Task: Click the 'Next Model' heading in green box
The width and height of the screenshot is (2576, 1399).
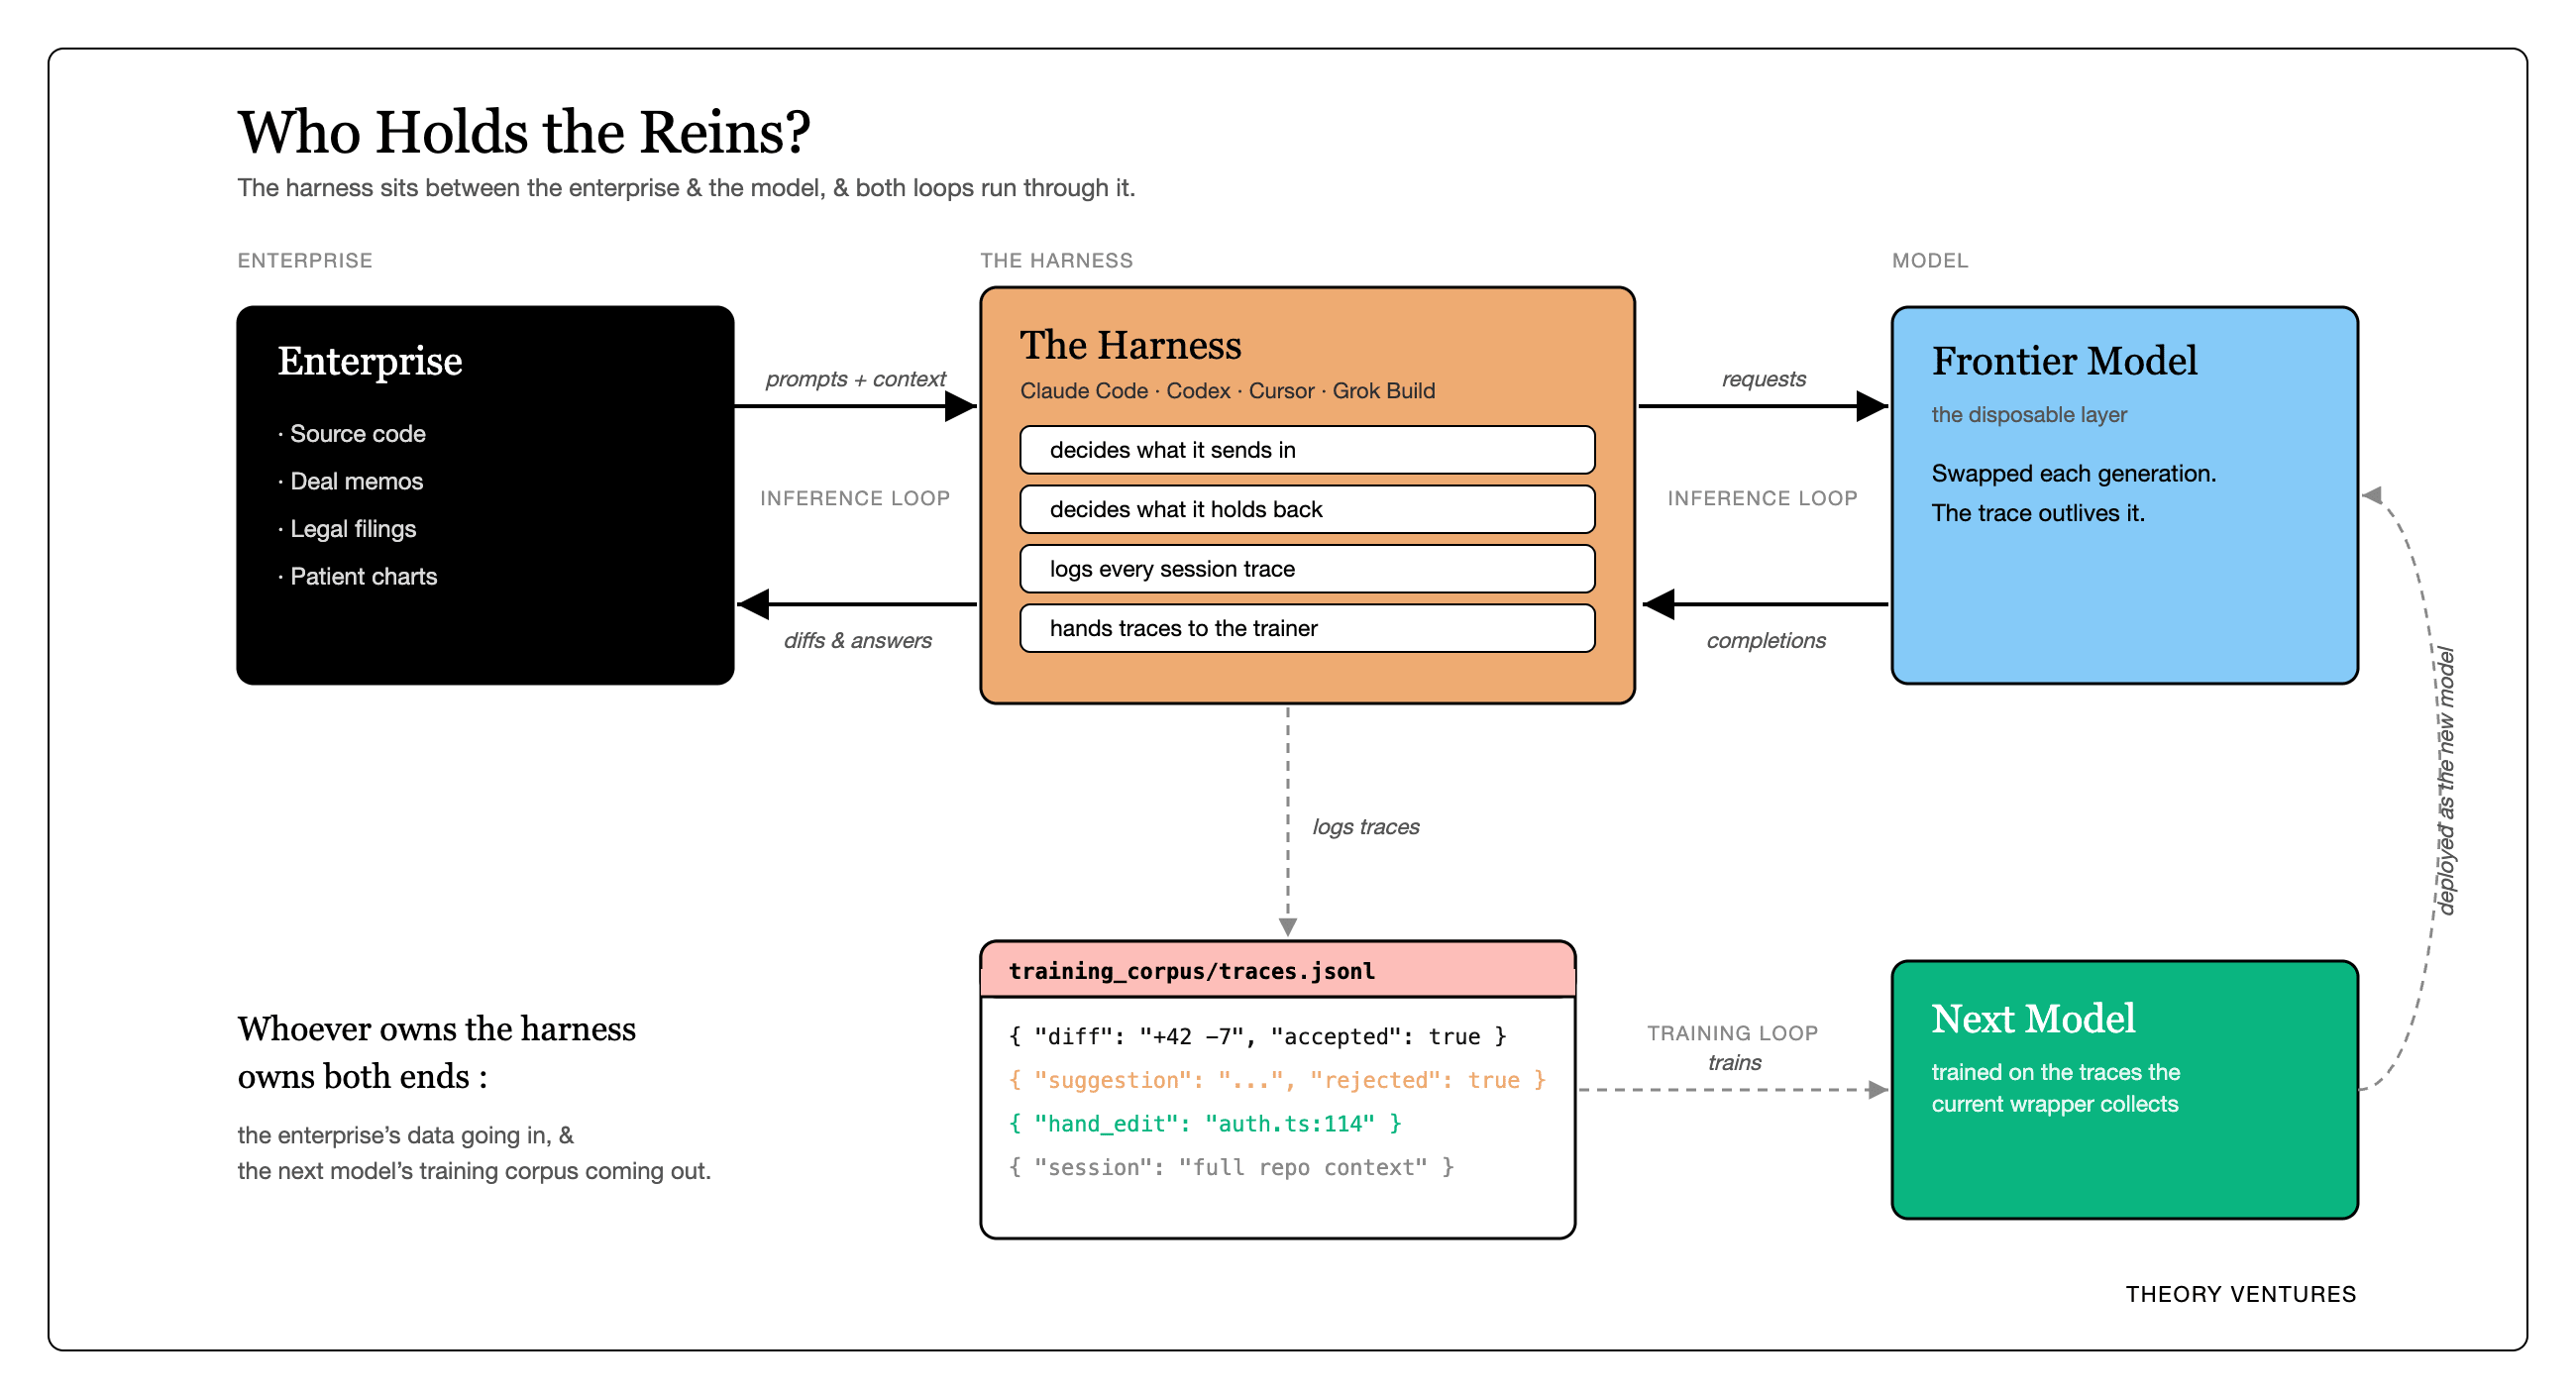Action: click(2032, 1019)
